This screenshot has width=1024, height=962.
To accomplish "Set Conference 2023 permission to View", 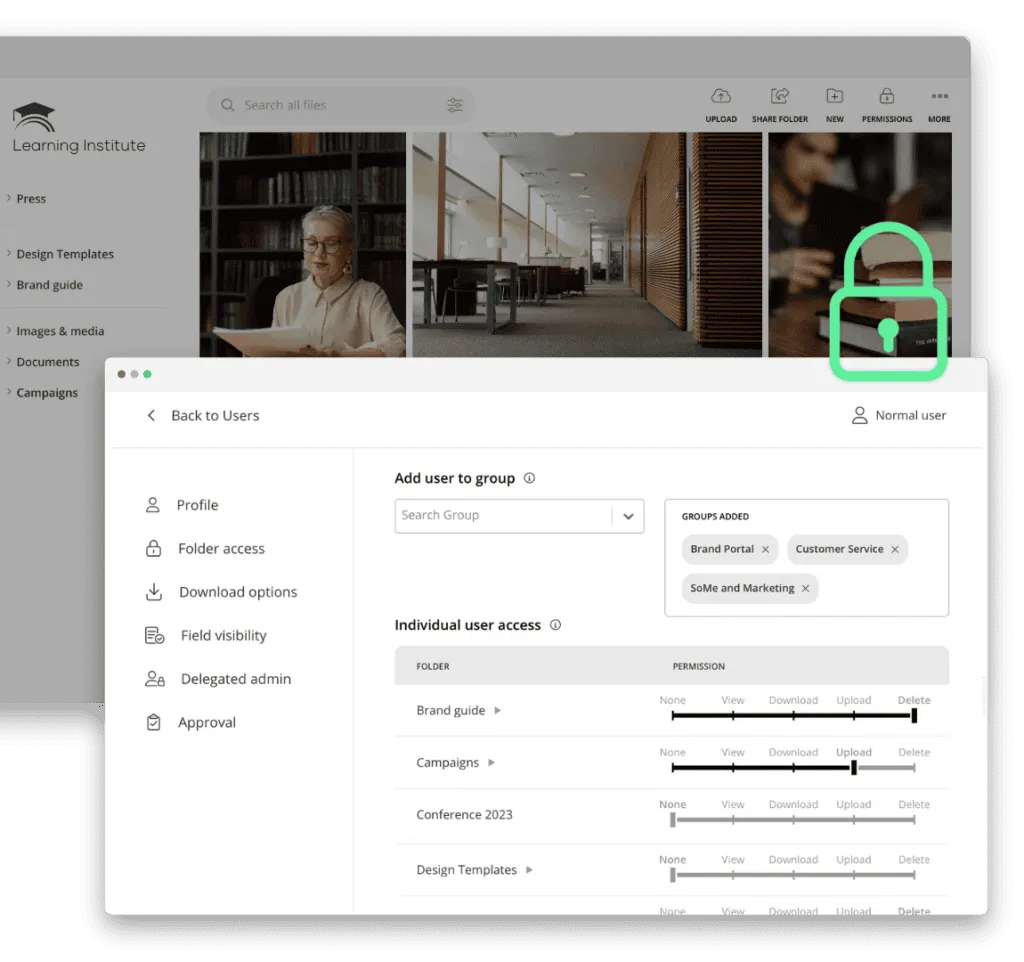I will pyautogui.click(x=733, y=820).
